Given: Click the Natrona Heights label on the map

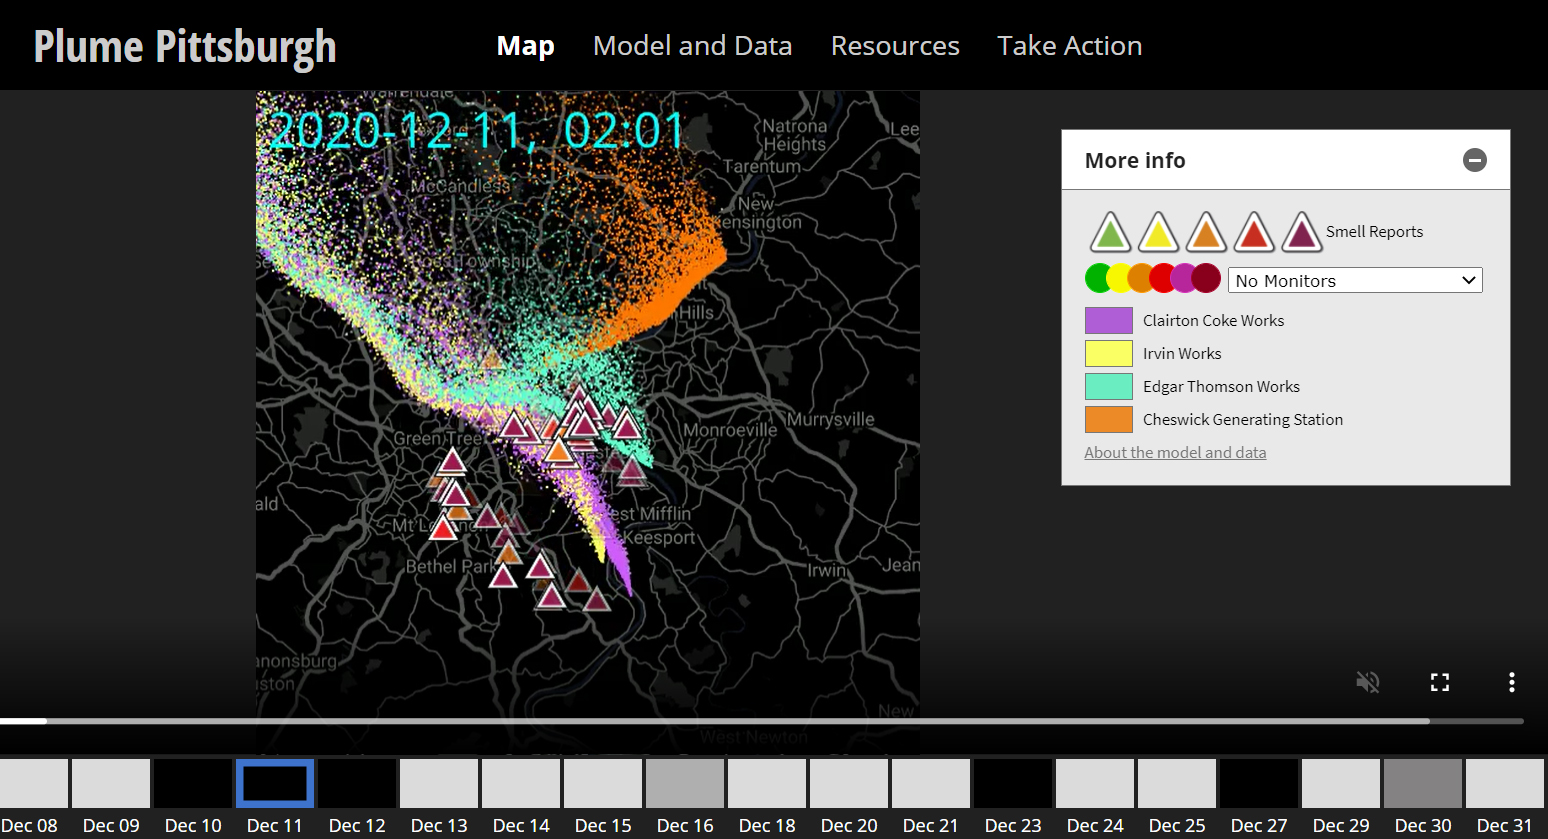Looking at the screenshot, I should coord(795,135).
